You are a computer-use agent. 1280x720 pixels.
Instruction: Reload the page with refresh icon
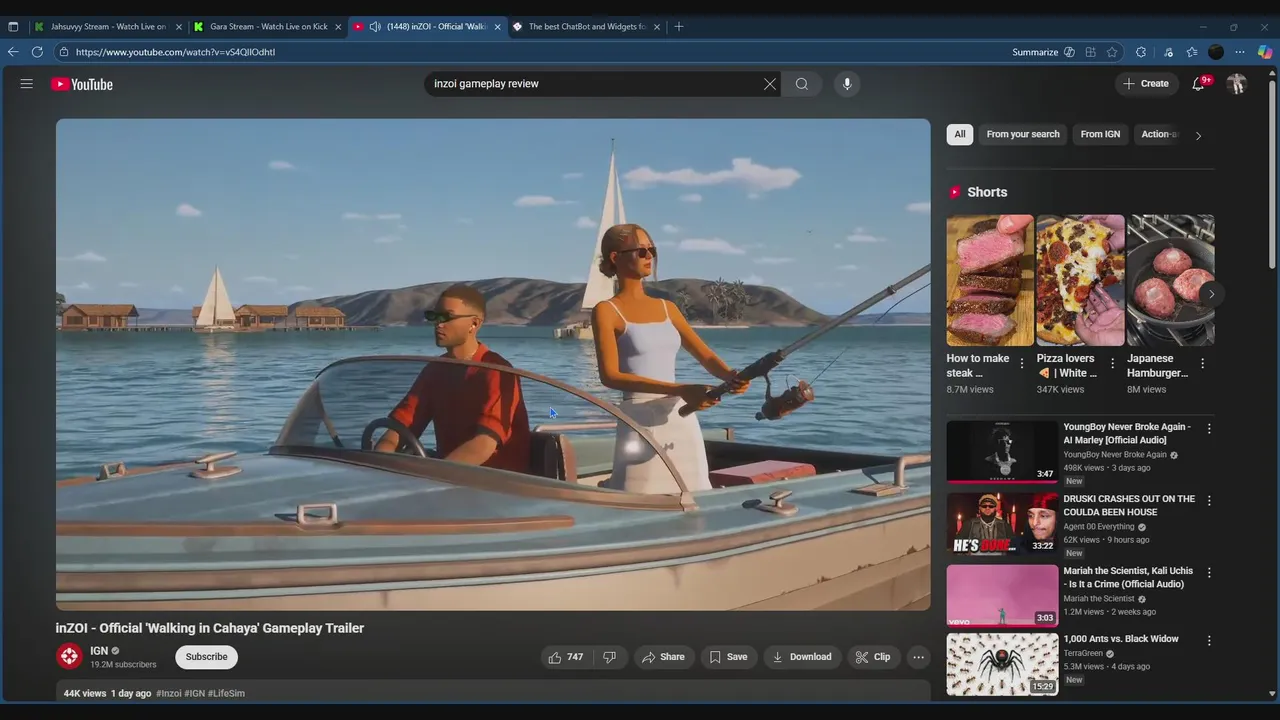[x=37, y=52]
